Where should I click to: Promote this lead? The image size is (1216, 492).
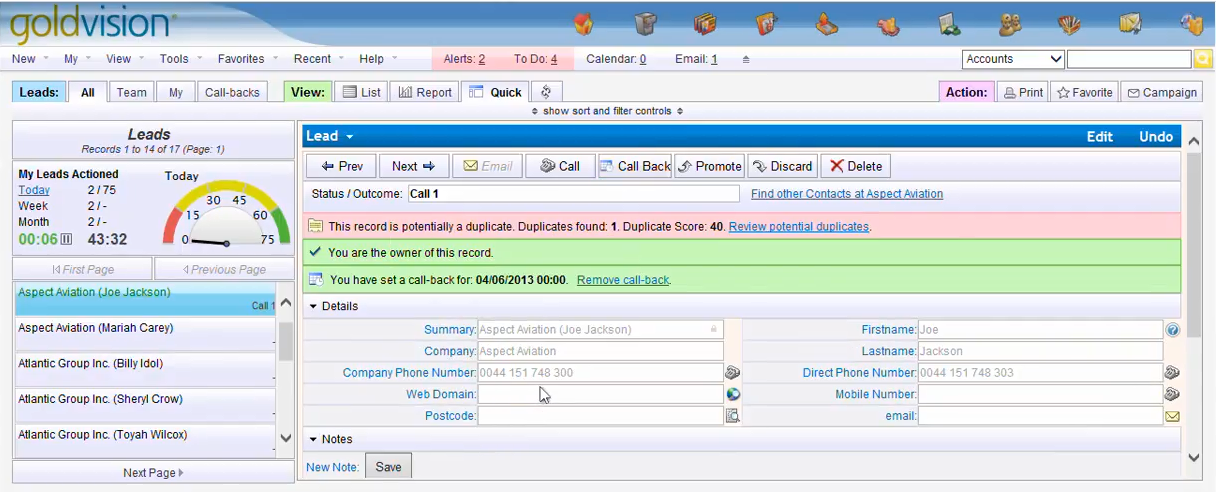709,166
